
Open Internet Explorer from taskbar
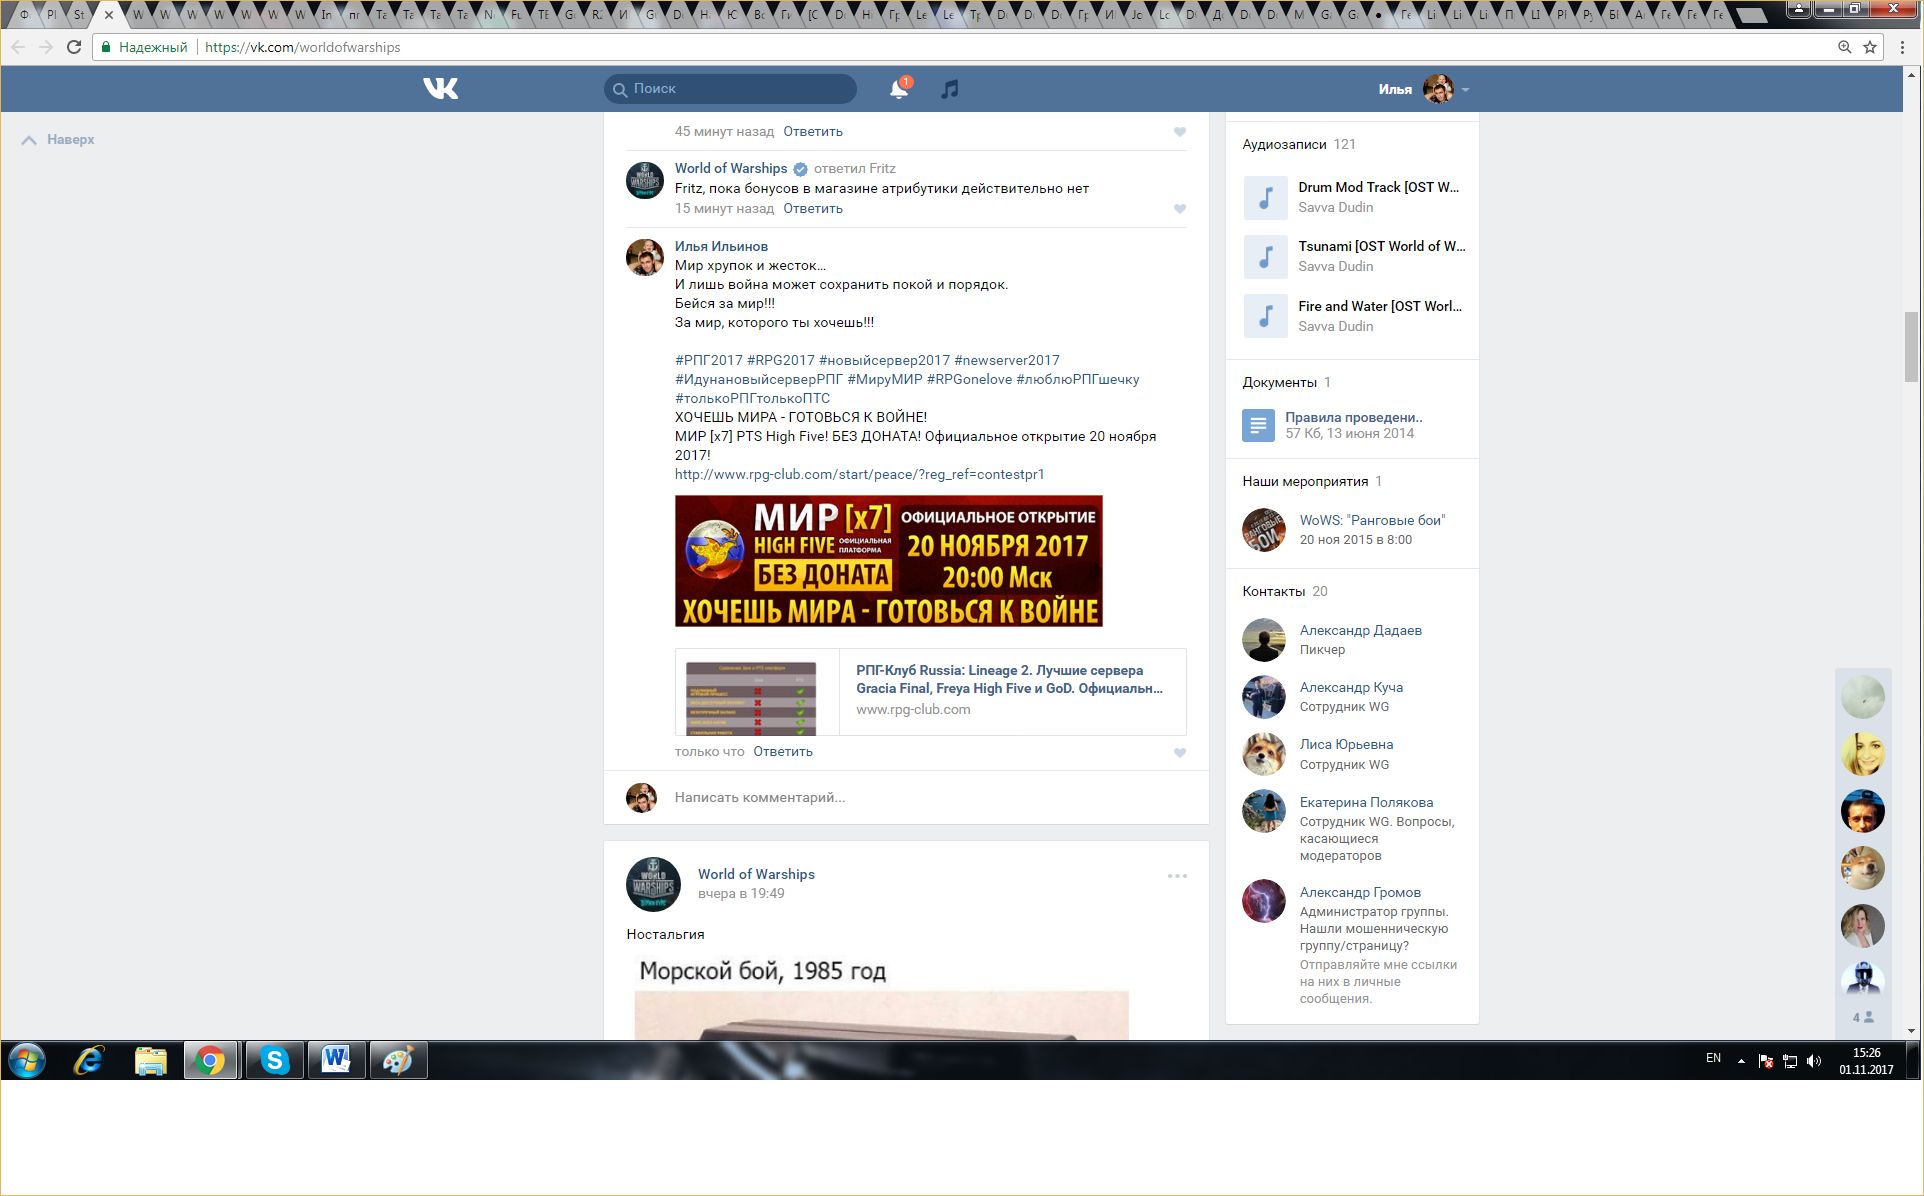pos(89,1060)
